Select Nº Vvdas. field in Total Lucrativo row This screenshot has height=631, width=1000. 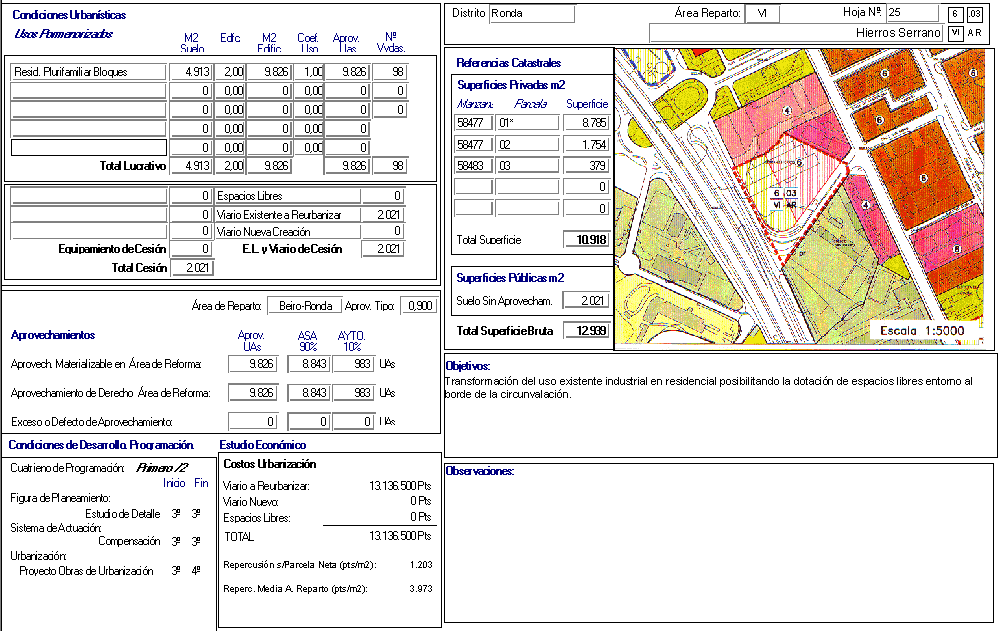(x=386, y=166)
